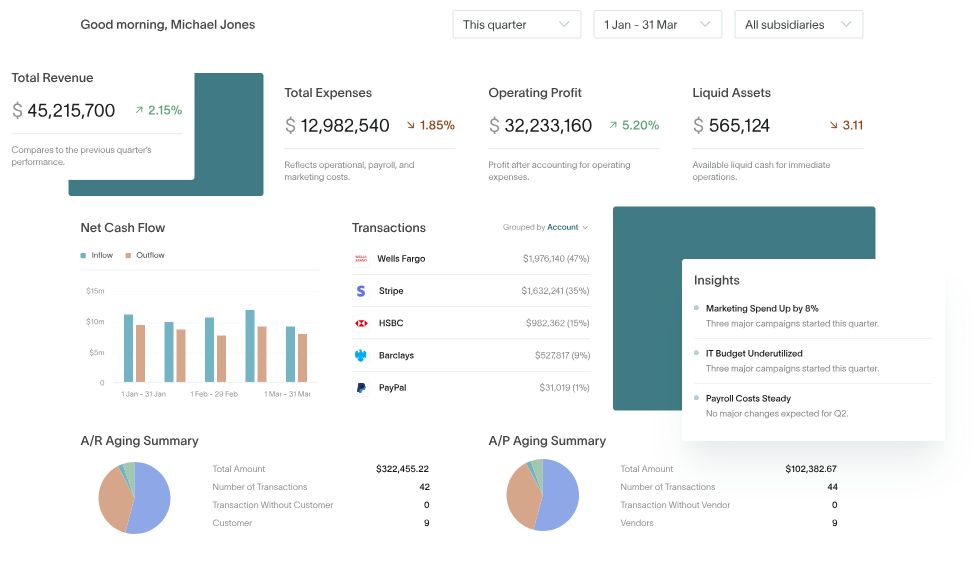Click the decline arrow beside Liquid Assets 3.11
Image resolution: width=974 pixels, height=583 pixels.
(831, 126)
